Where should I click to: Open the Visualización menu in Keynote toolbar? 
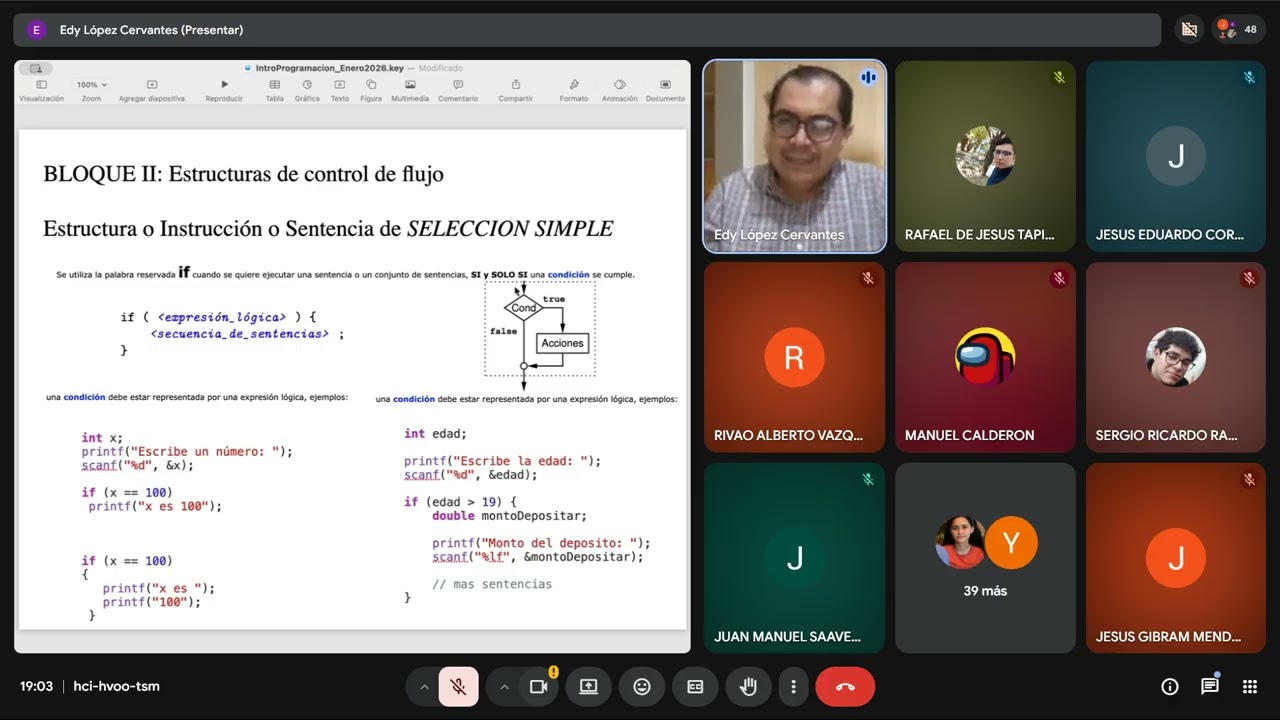(x=41, y=90)
